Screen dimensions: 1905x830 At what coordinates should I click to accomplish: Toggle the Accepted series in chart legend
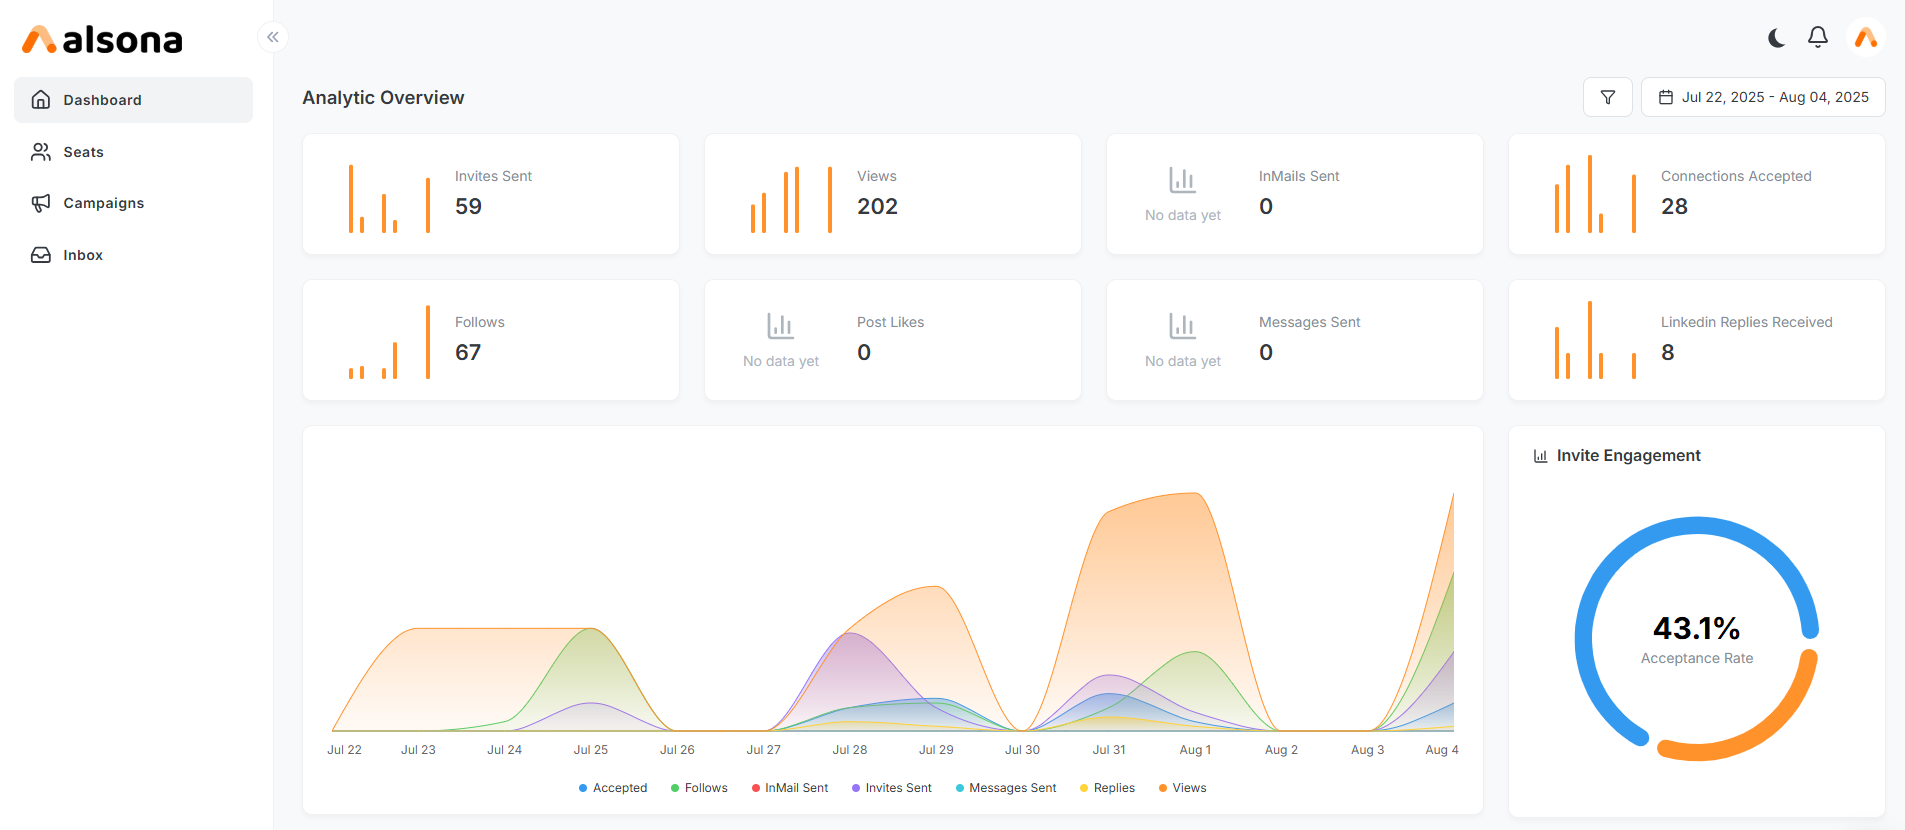pyautogui.click(x=613, y=788)
